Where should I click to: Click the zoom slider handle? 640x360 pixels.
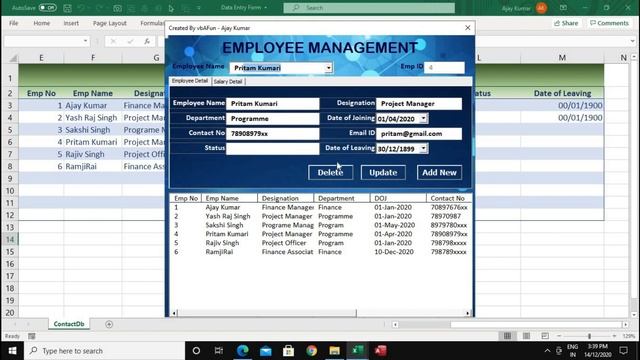click(589, 336)
